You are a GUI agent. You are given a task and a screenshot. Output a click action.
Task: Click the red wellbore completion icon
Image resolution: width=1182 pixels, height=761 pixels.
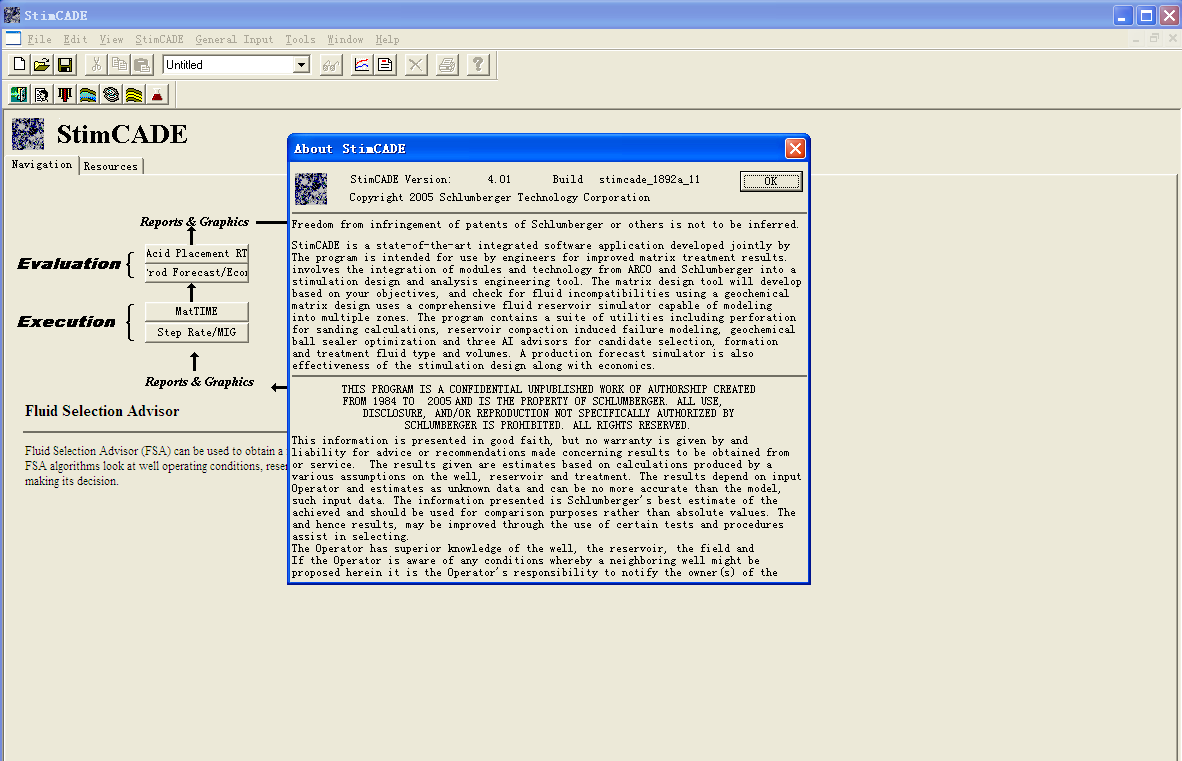click(66, 94)
